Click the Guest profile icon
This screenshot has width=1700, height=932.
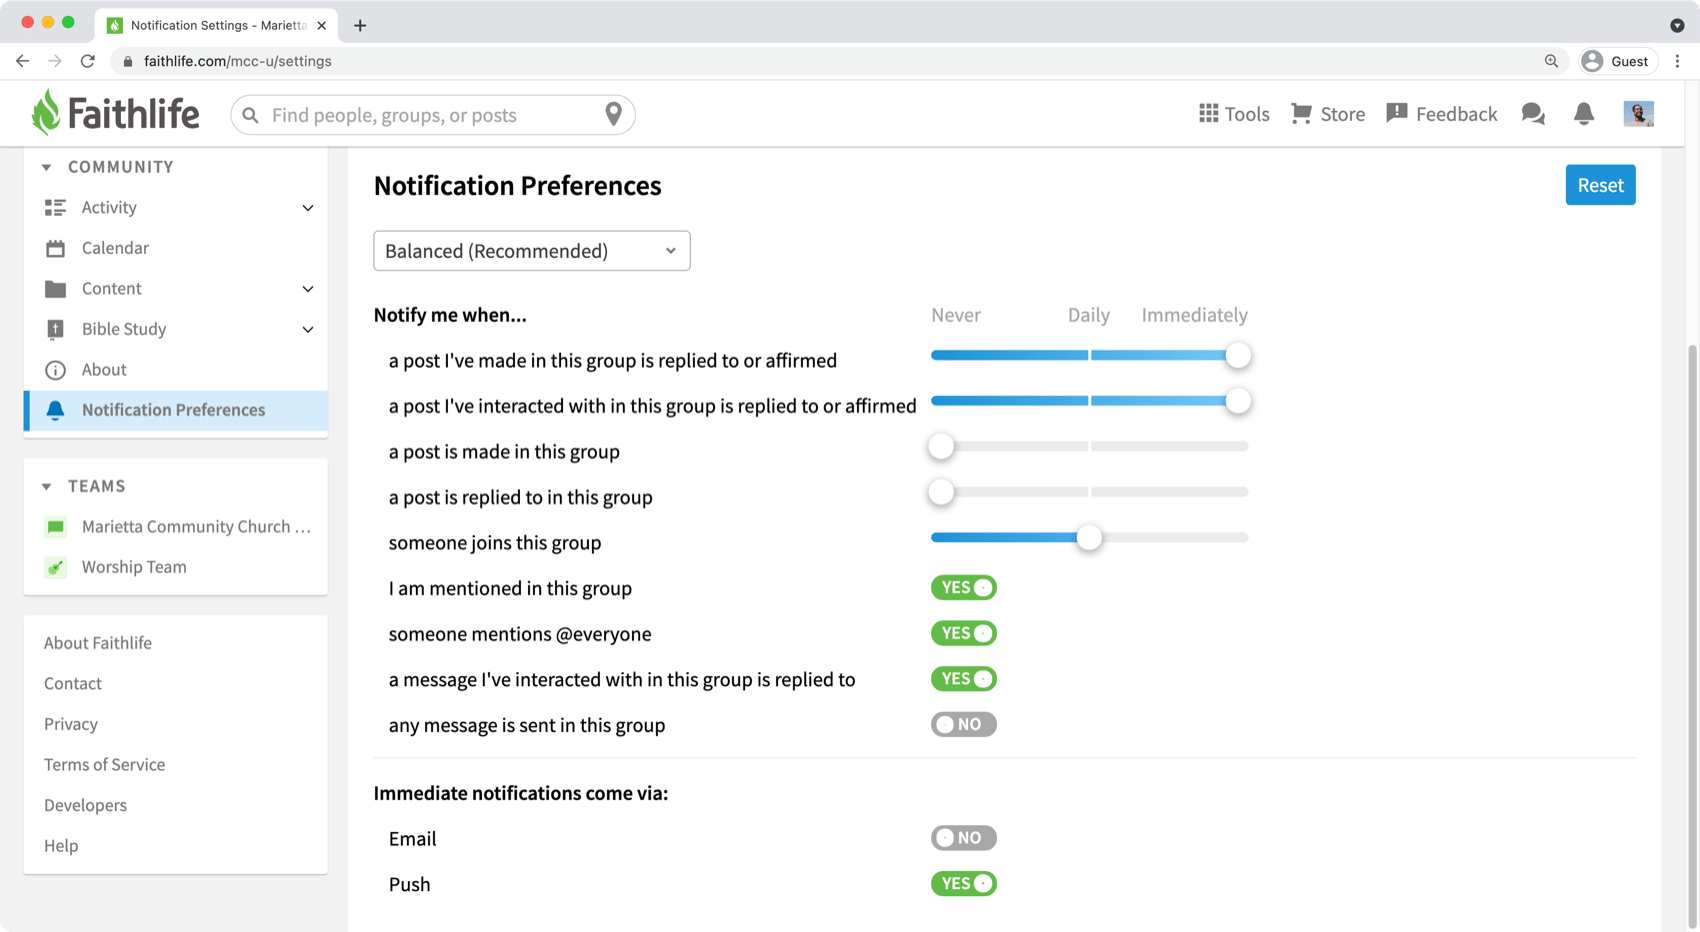(1592, 61)
